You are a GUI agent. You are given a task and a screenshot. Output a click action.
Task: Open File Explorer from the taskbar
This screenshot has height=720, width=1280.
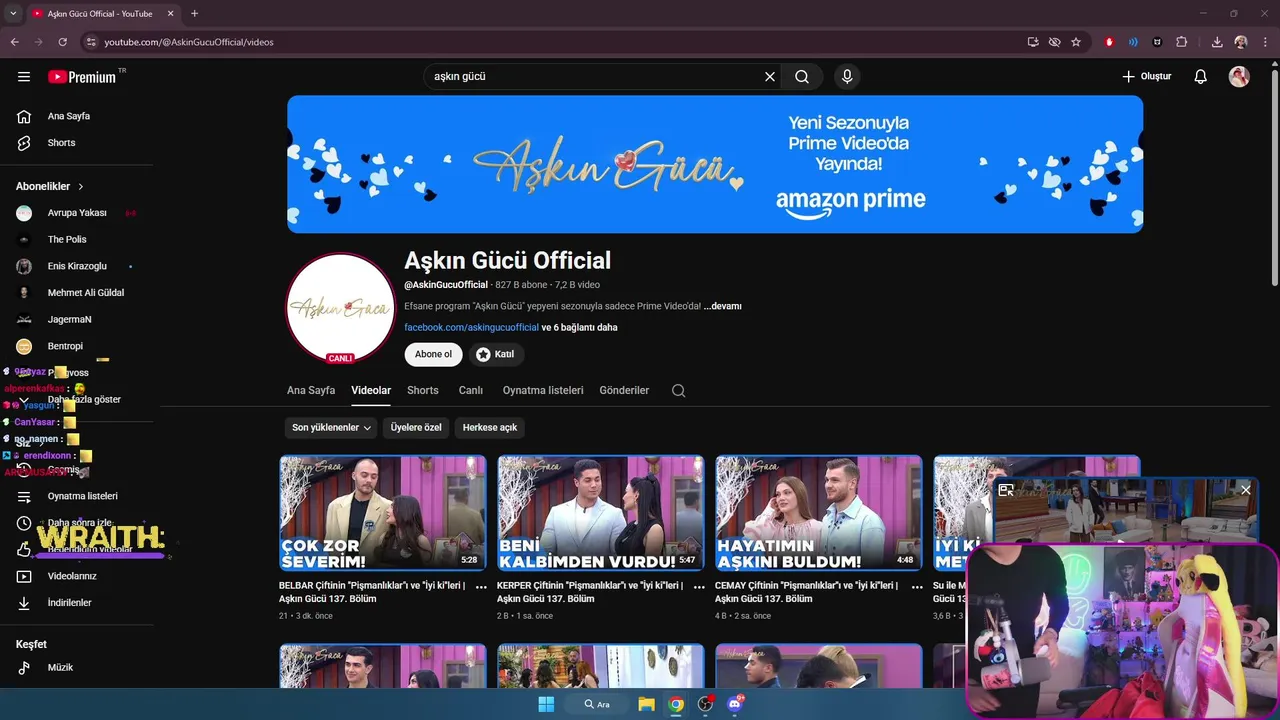click(646, 704)
